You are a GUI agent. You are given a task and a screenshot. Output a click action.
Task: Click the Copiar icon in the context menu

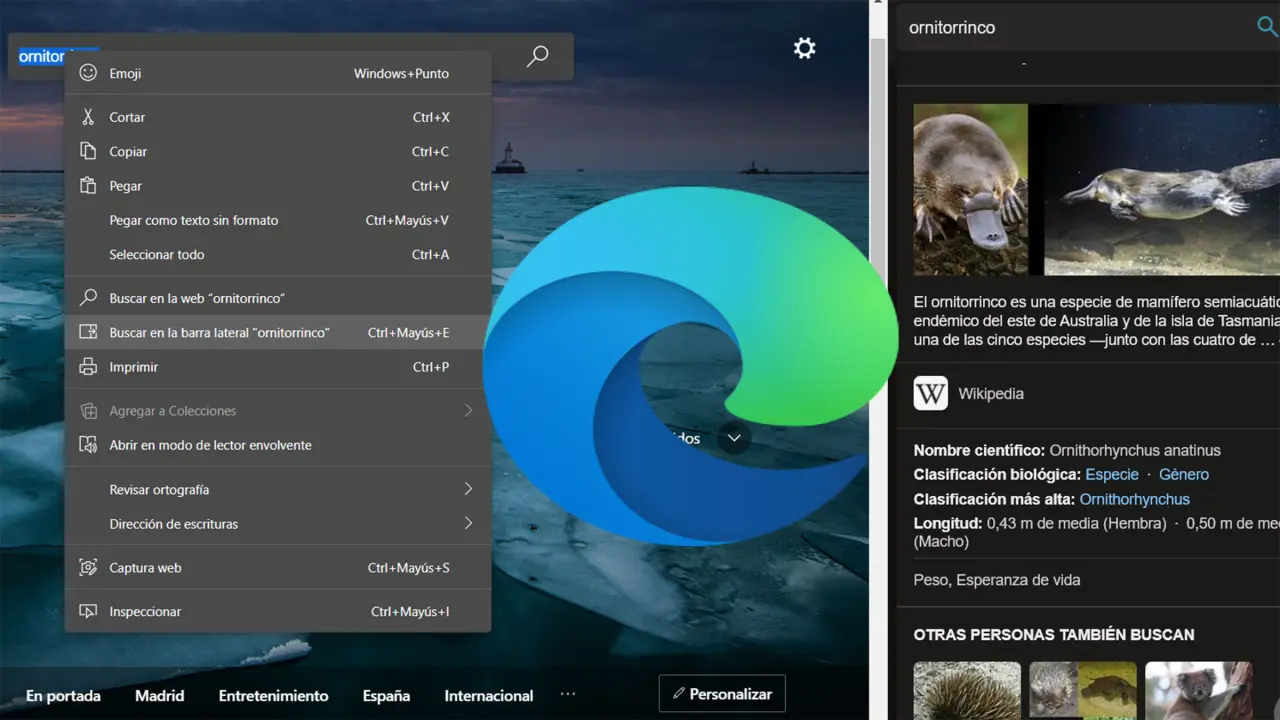[x=89, y=152]
